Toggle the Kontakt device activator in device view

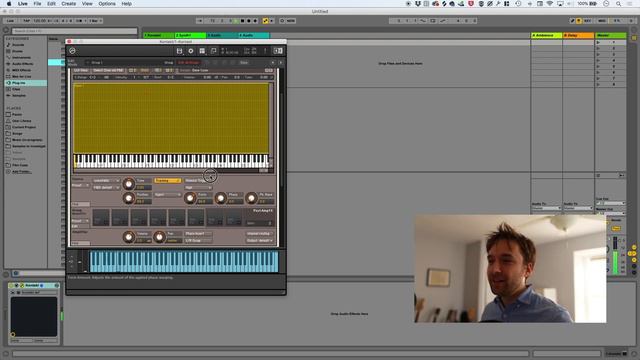coord(12,285)
